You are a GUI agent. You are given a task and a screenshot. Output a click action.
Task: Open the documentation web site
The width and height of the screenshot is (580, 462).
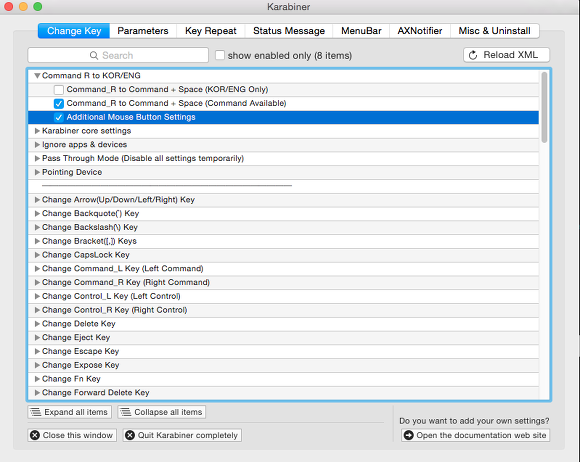tap(476, 435)
